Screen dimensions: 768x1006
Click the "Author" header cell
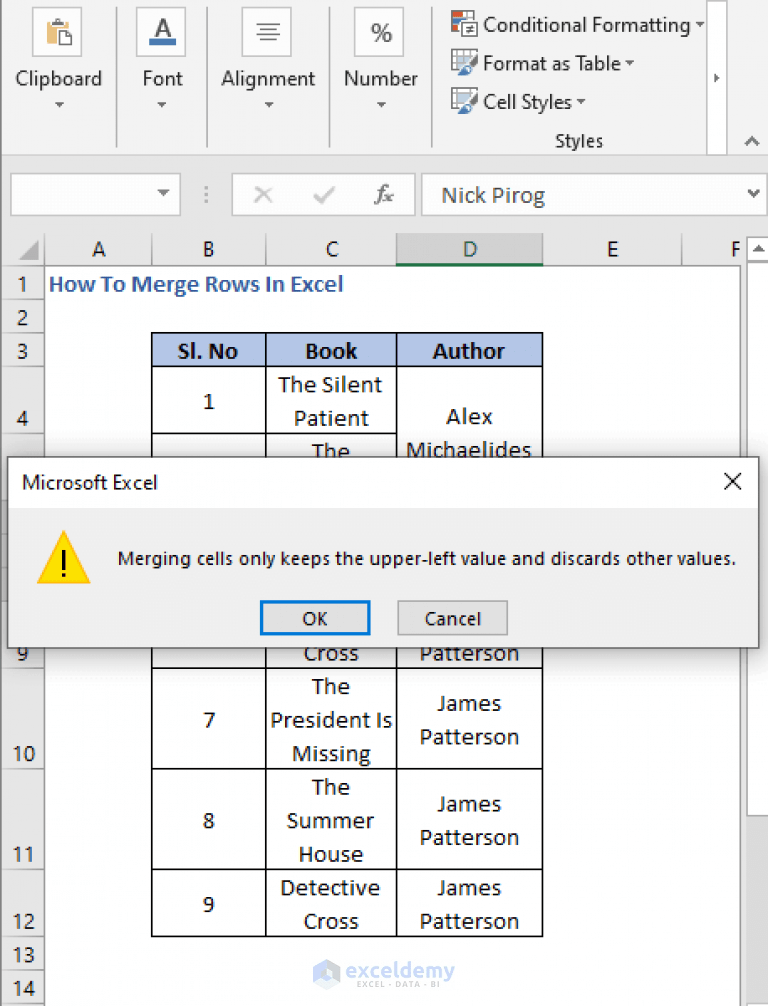(470, 350)
